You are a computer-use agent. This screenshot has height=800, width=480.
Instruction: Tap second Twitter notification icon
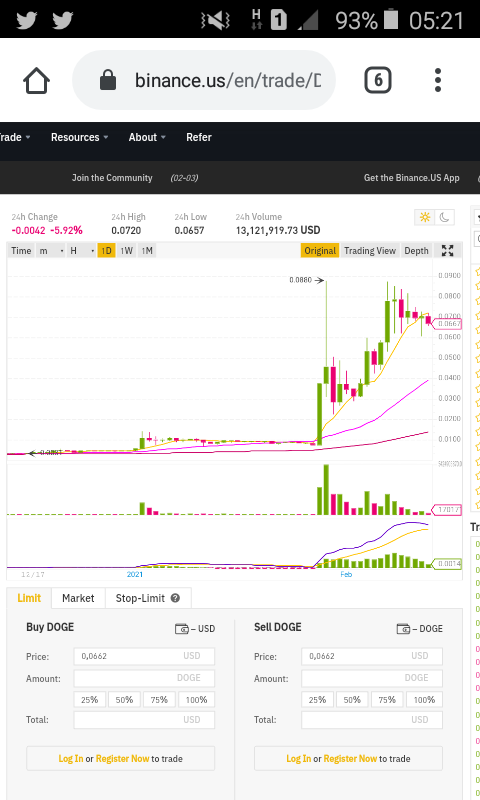coord(63,20)
